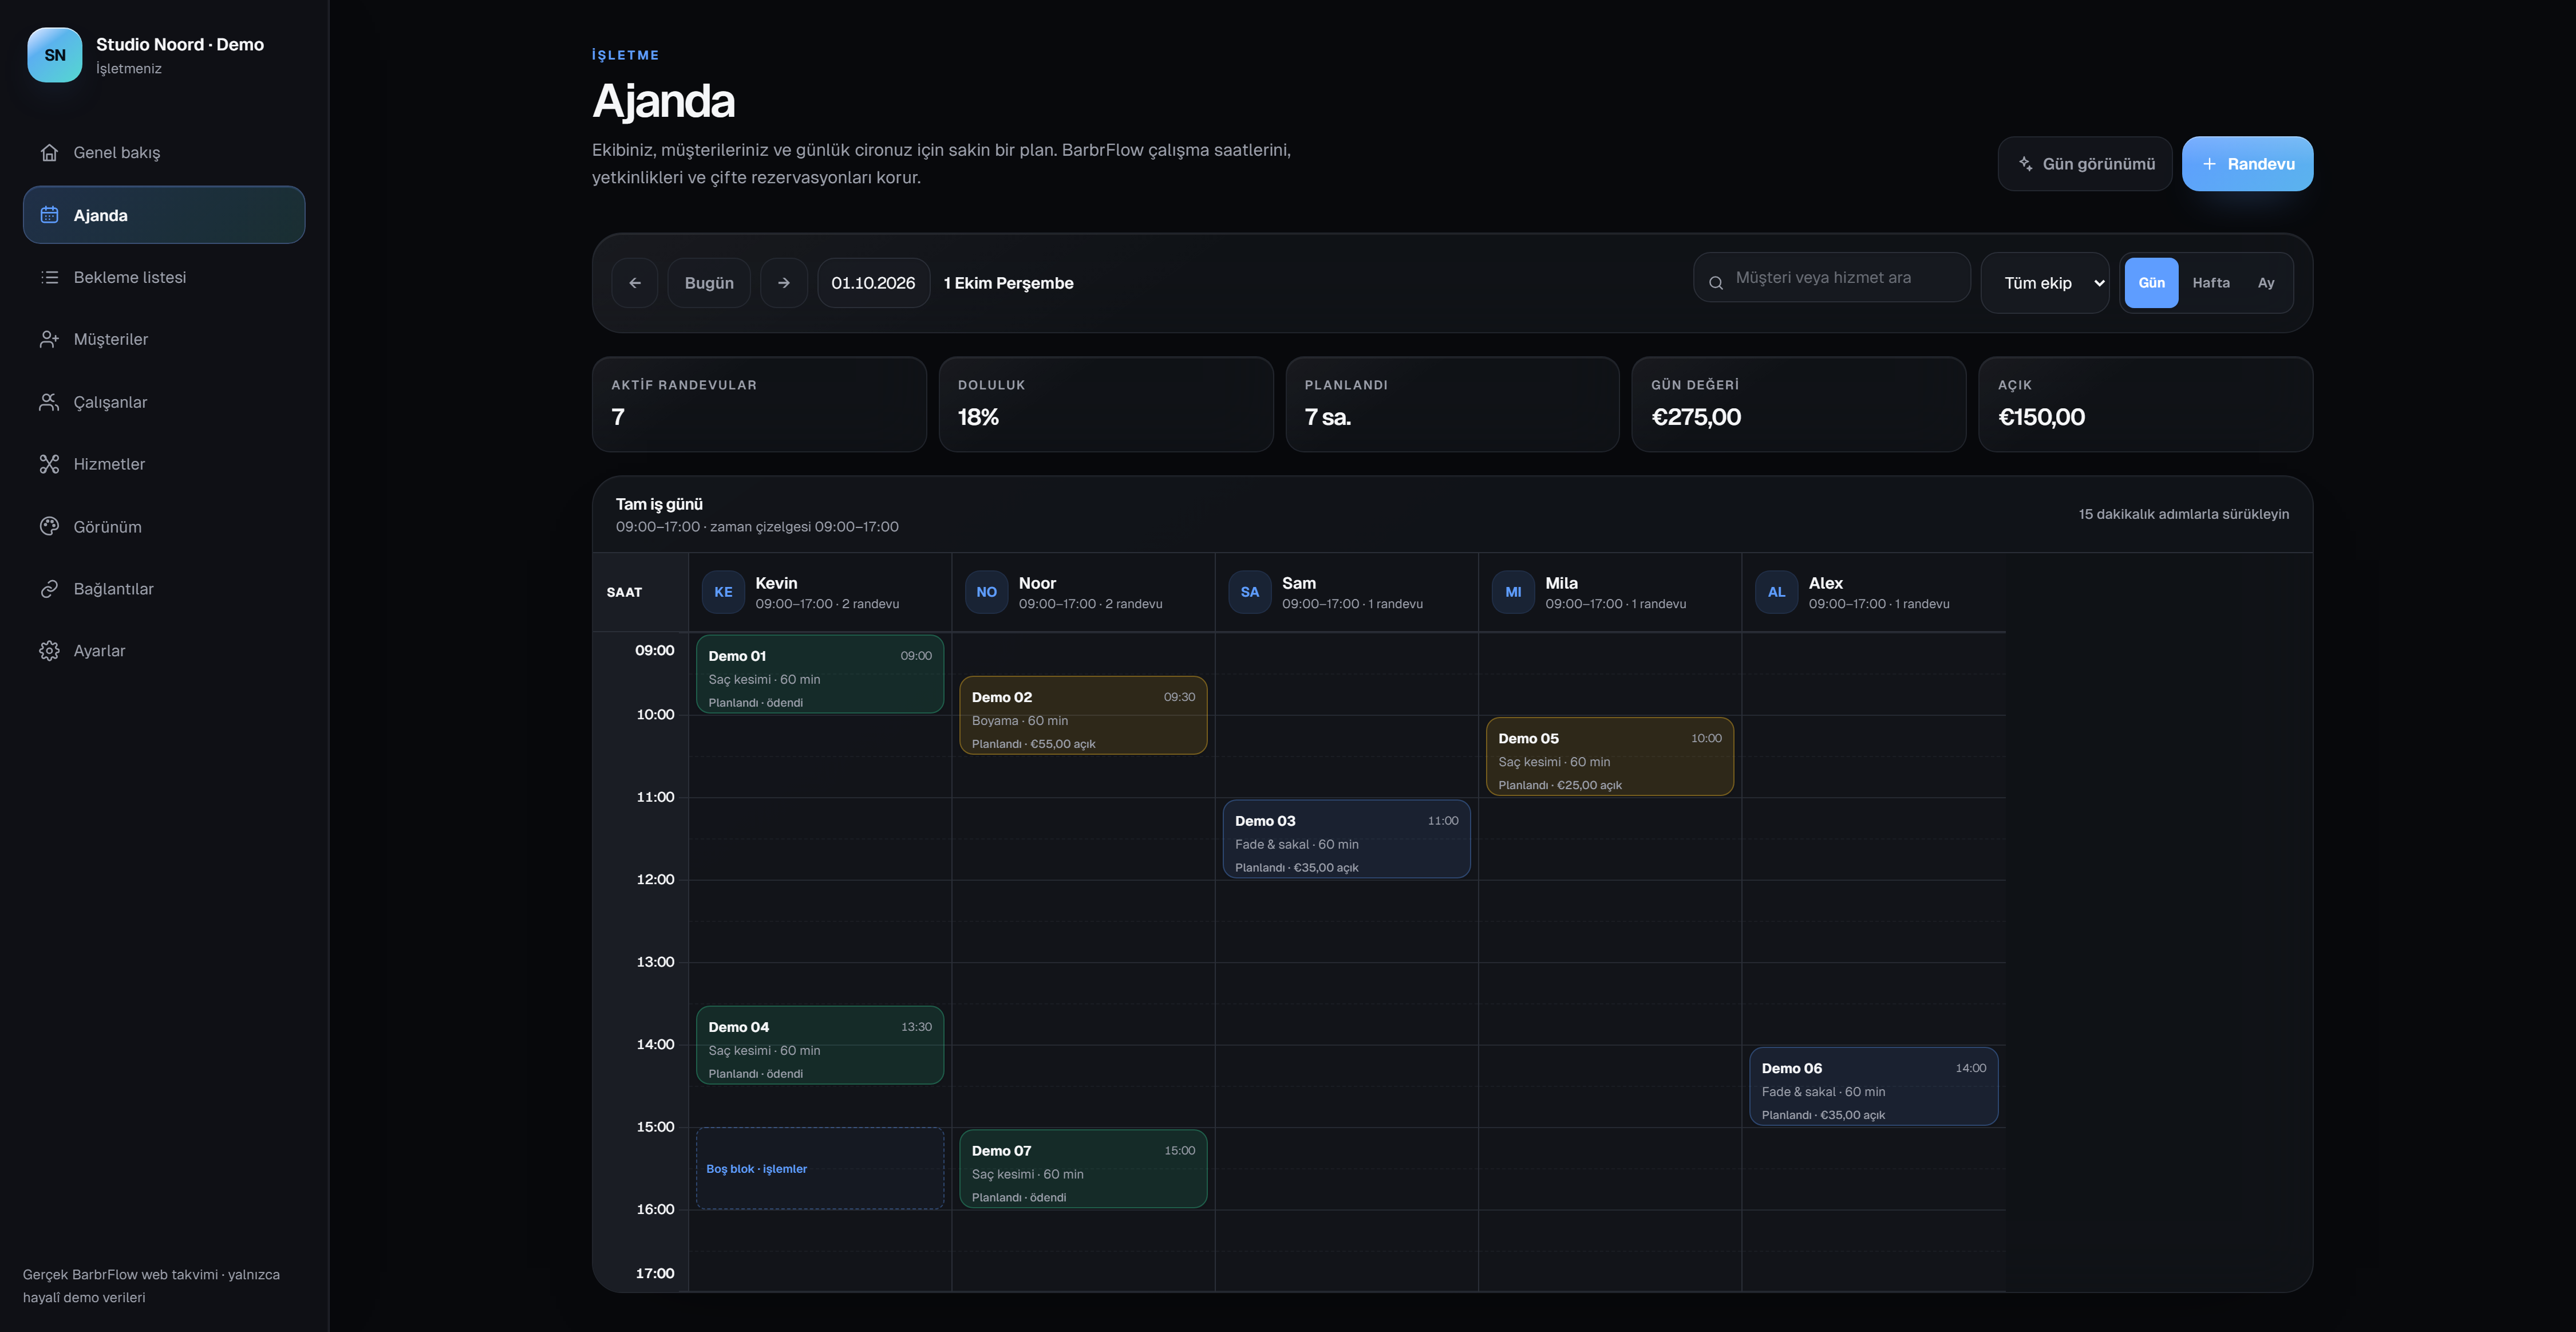This screenshot has width=2576, height=1332.
Task: Click the Doluluk 18% value
Action: [x=978, y=417]
